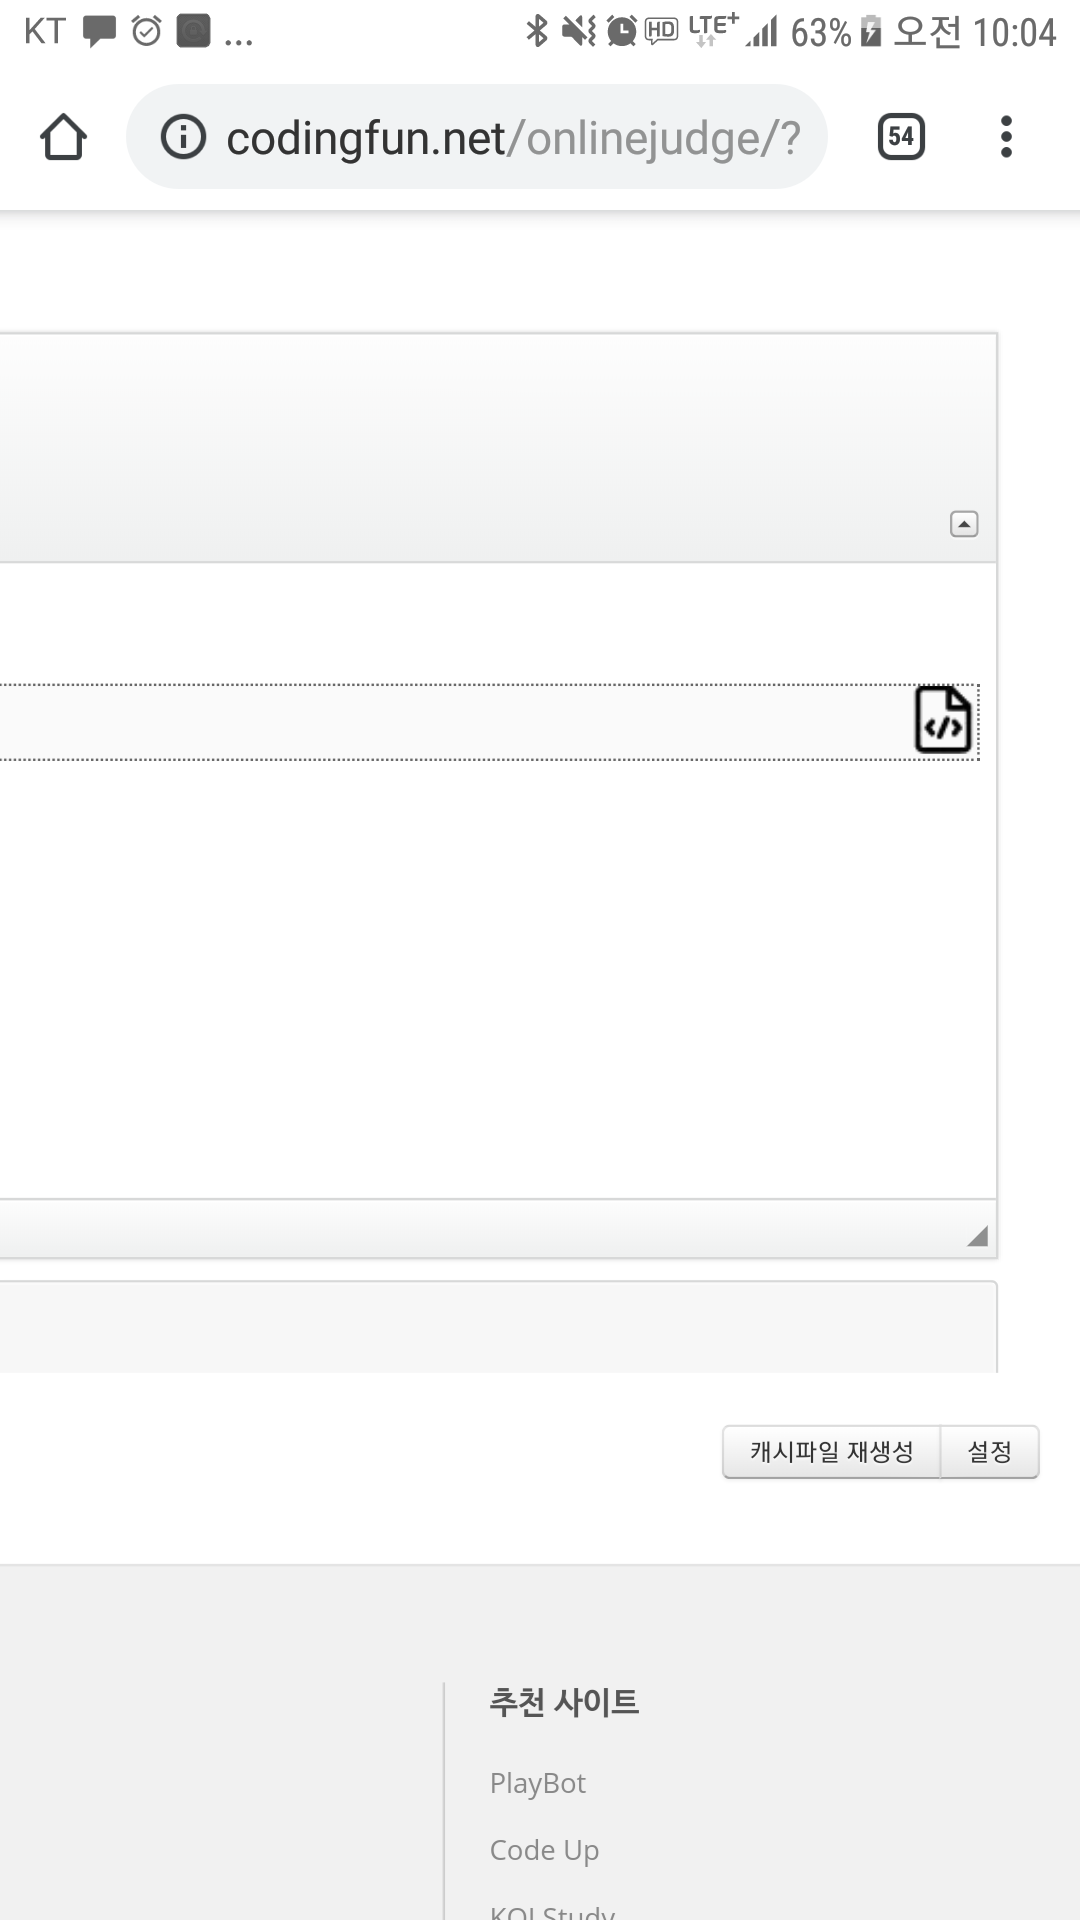Open the browser three-dot menu
The height and width of the screenshot is (1920, 1080).
[x=1006, y=137]
